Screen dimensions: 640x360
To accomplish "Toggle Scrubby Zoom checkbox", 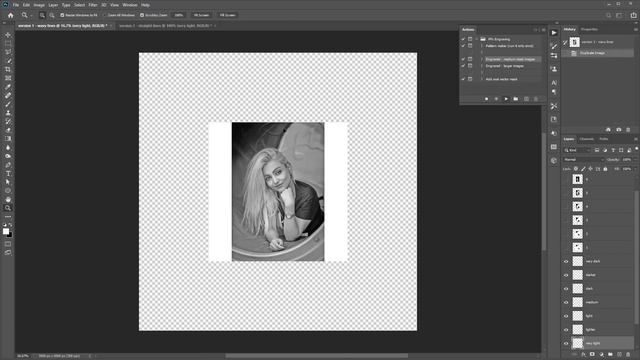I will click(x=142, y=15).
